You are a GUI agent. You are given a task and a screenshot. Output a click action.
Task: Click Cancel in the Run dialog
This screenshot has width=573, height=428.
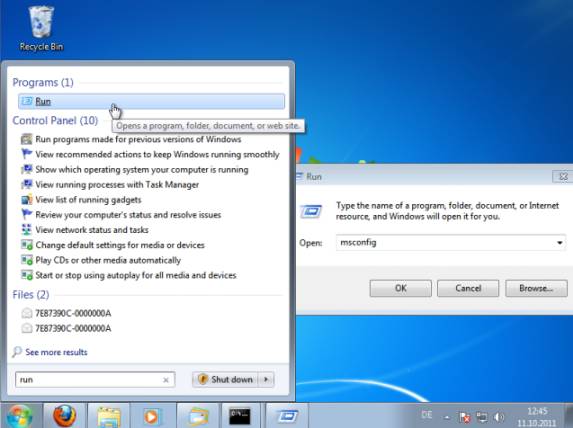coord(468,288)
